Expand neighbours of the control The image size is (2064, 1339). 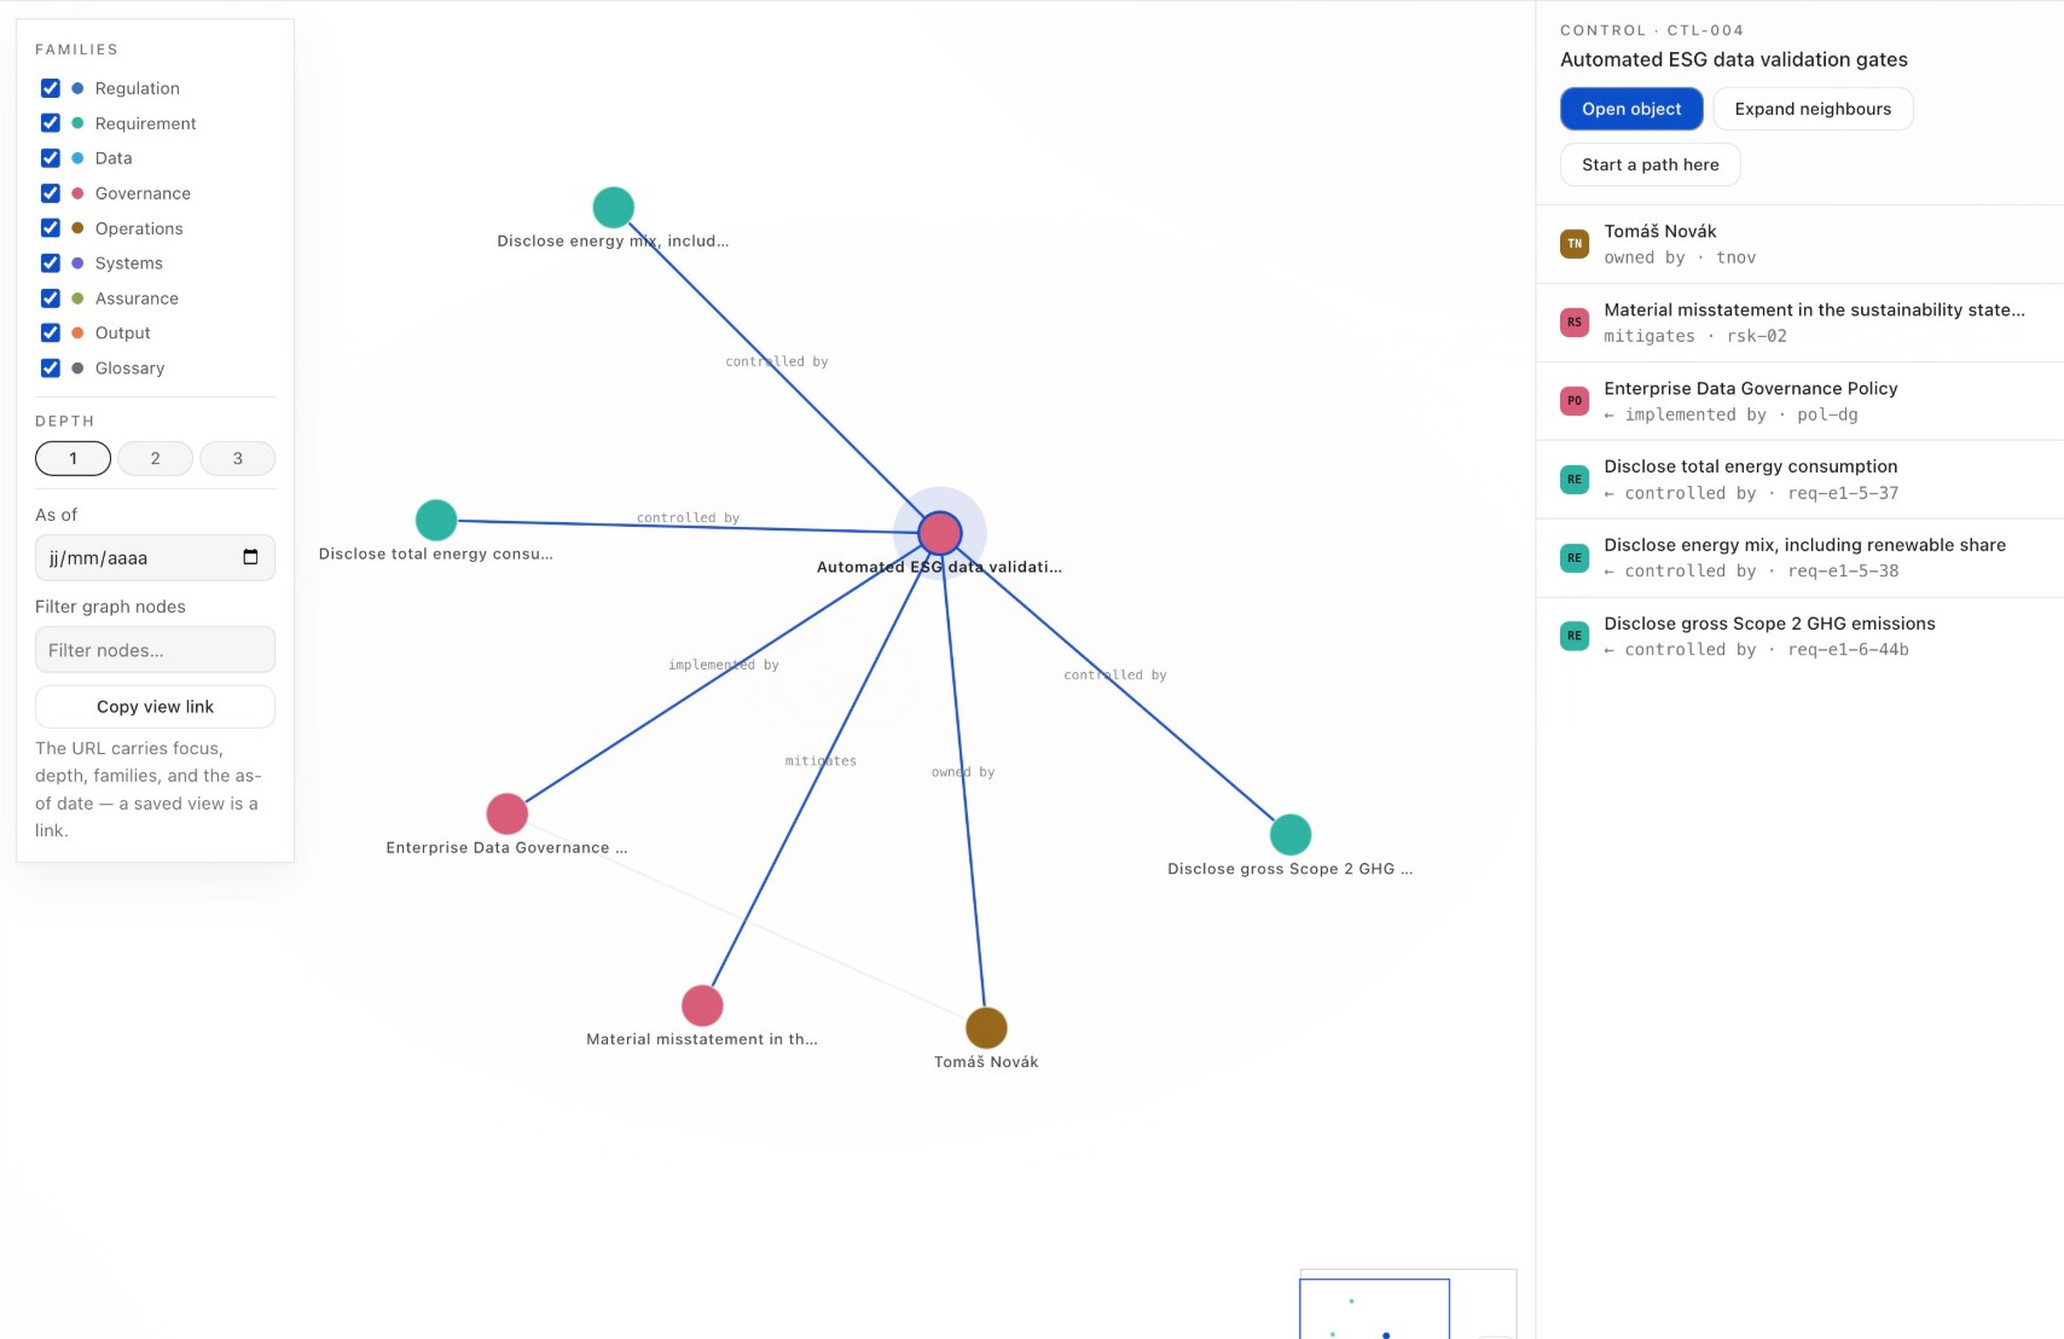click(1812, 109)
